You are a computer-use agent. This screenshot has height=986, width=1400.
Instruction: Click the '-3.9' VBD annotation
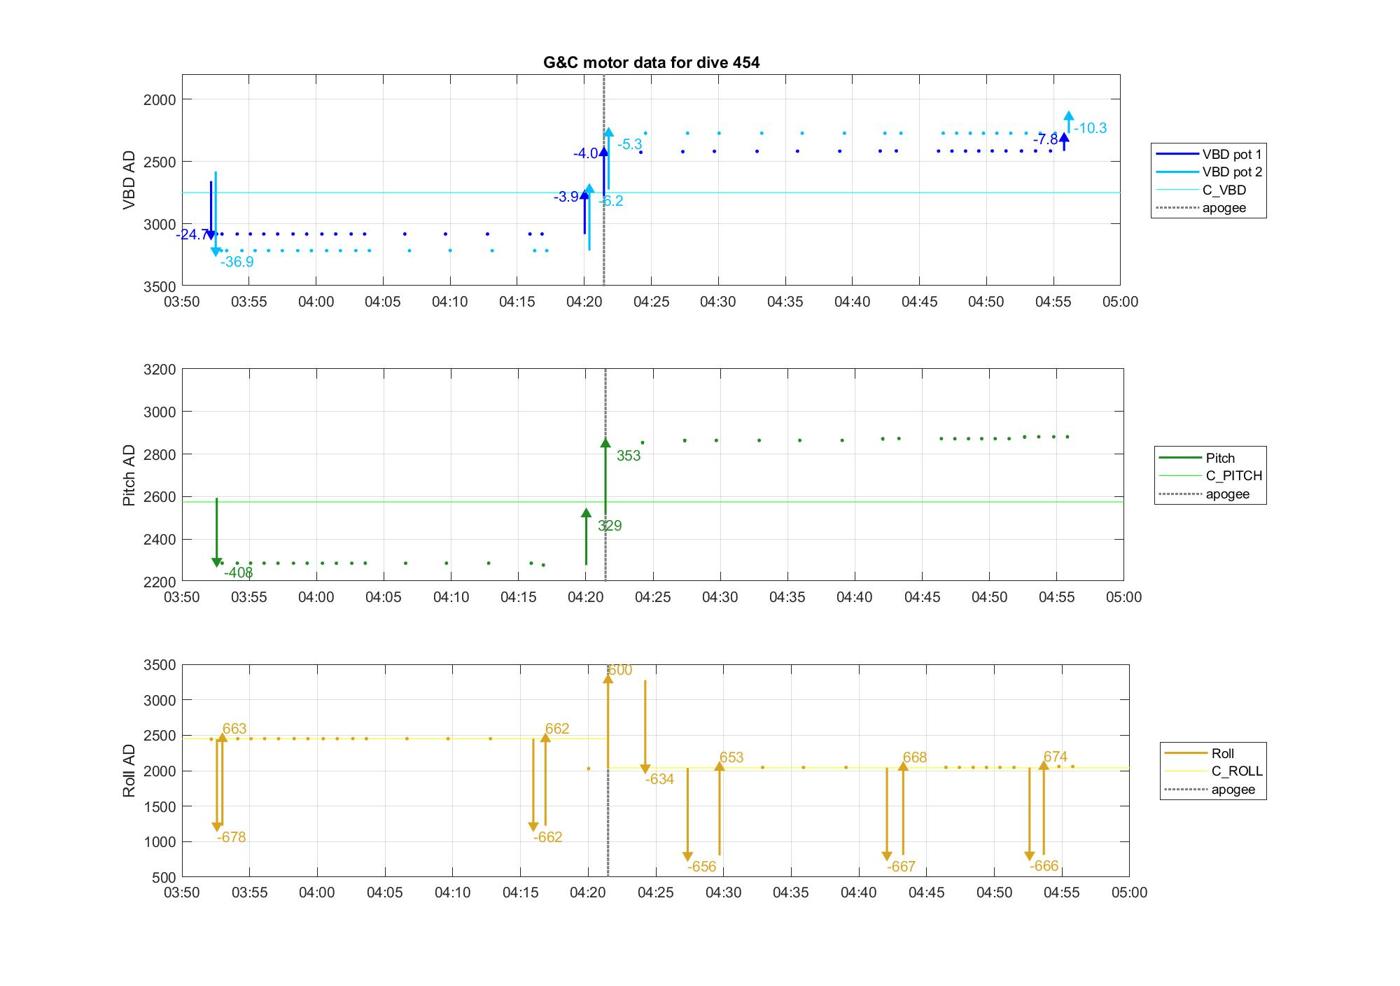pos(566,197)
